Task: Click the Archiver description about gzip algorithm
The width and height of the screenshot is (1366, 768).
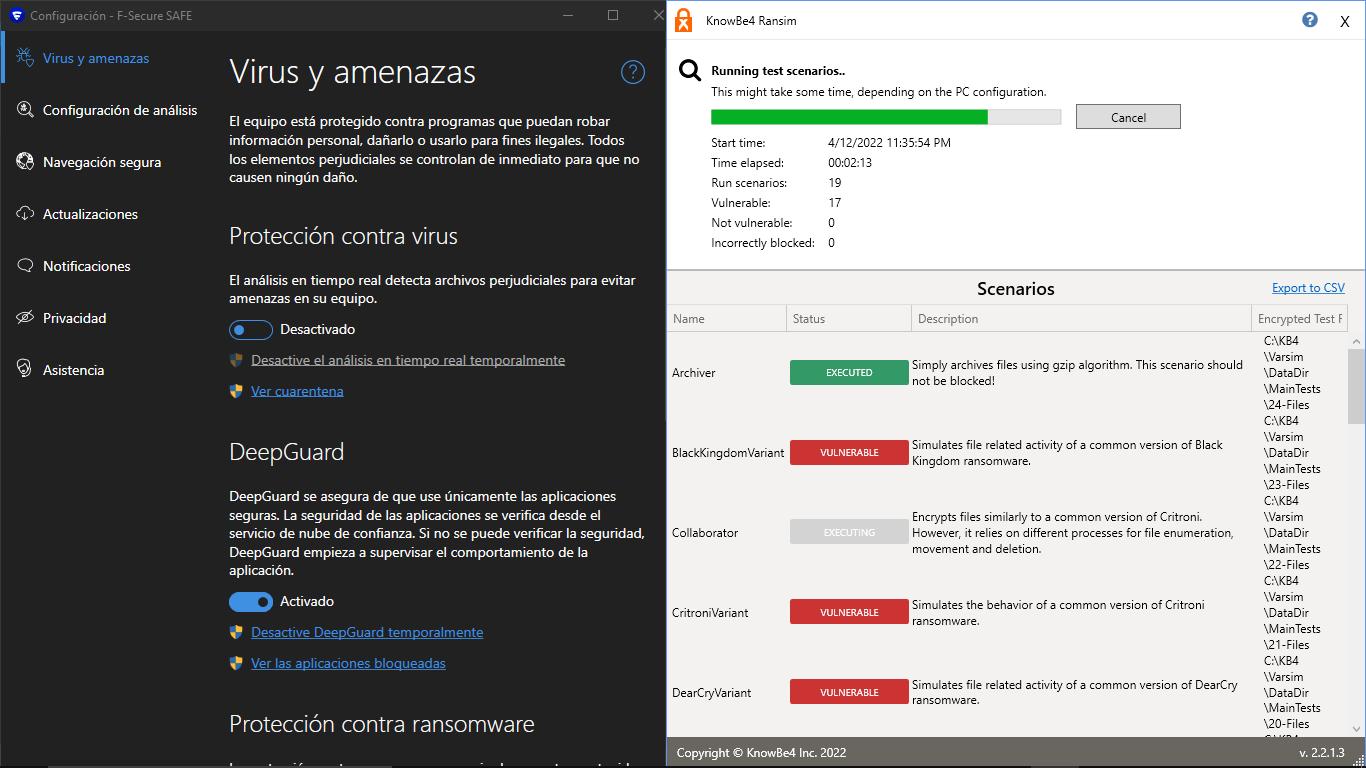Action: point(1078,373)
